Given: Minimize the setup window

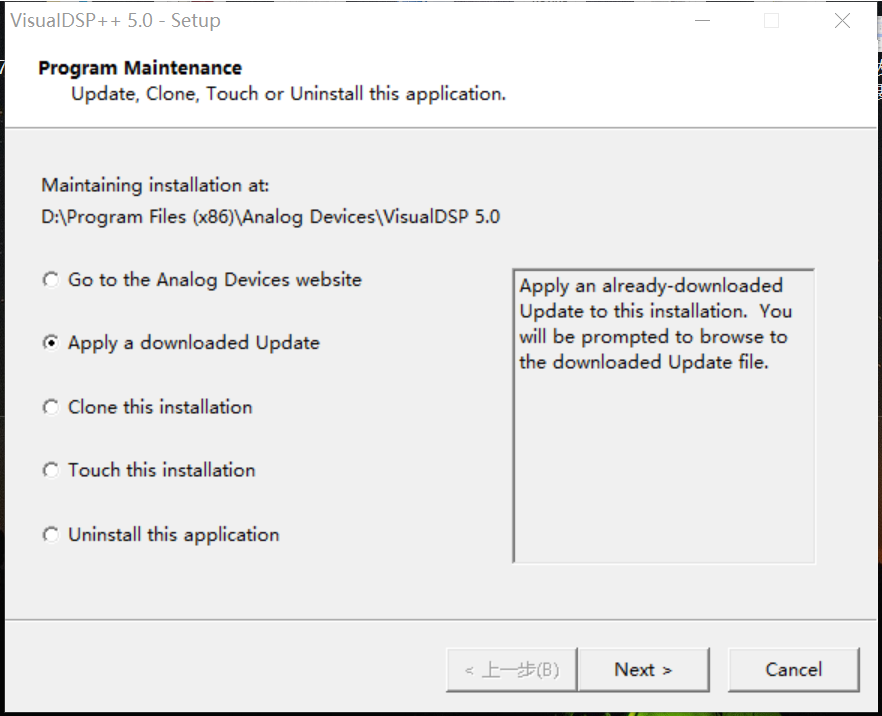Looking at the screenshot, I should [x=702, y=20].
